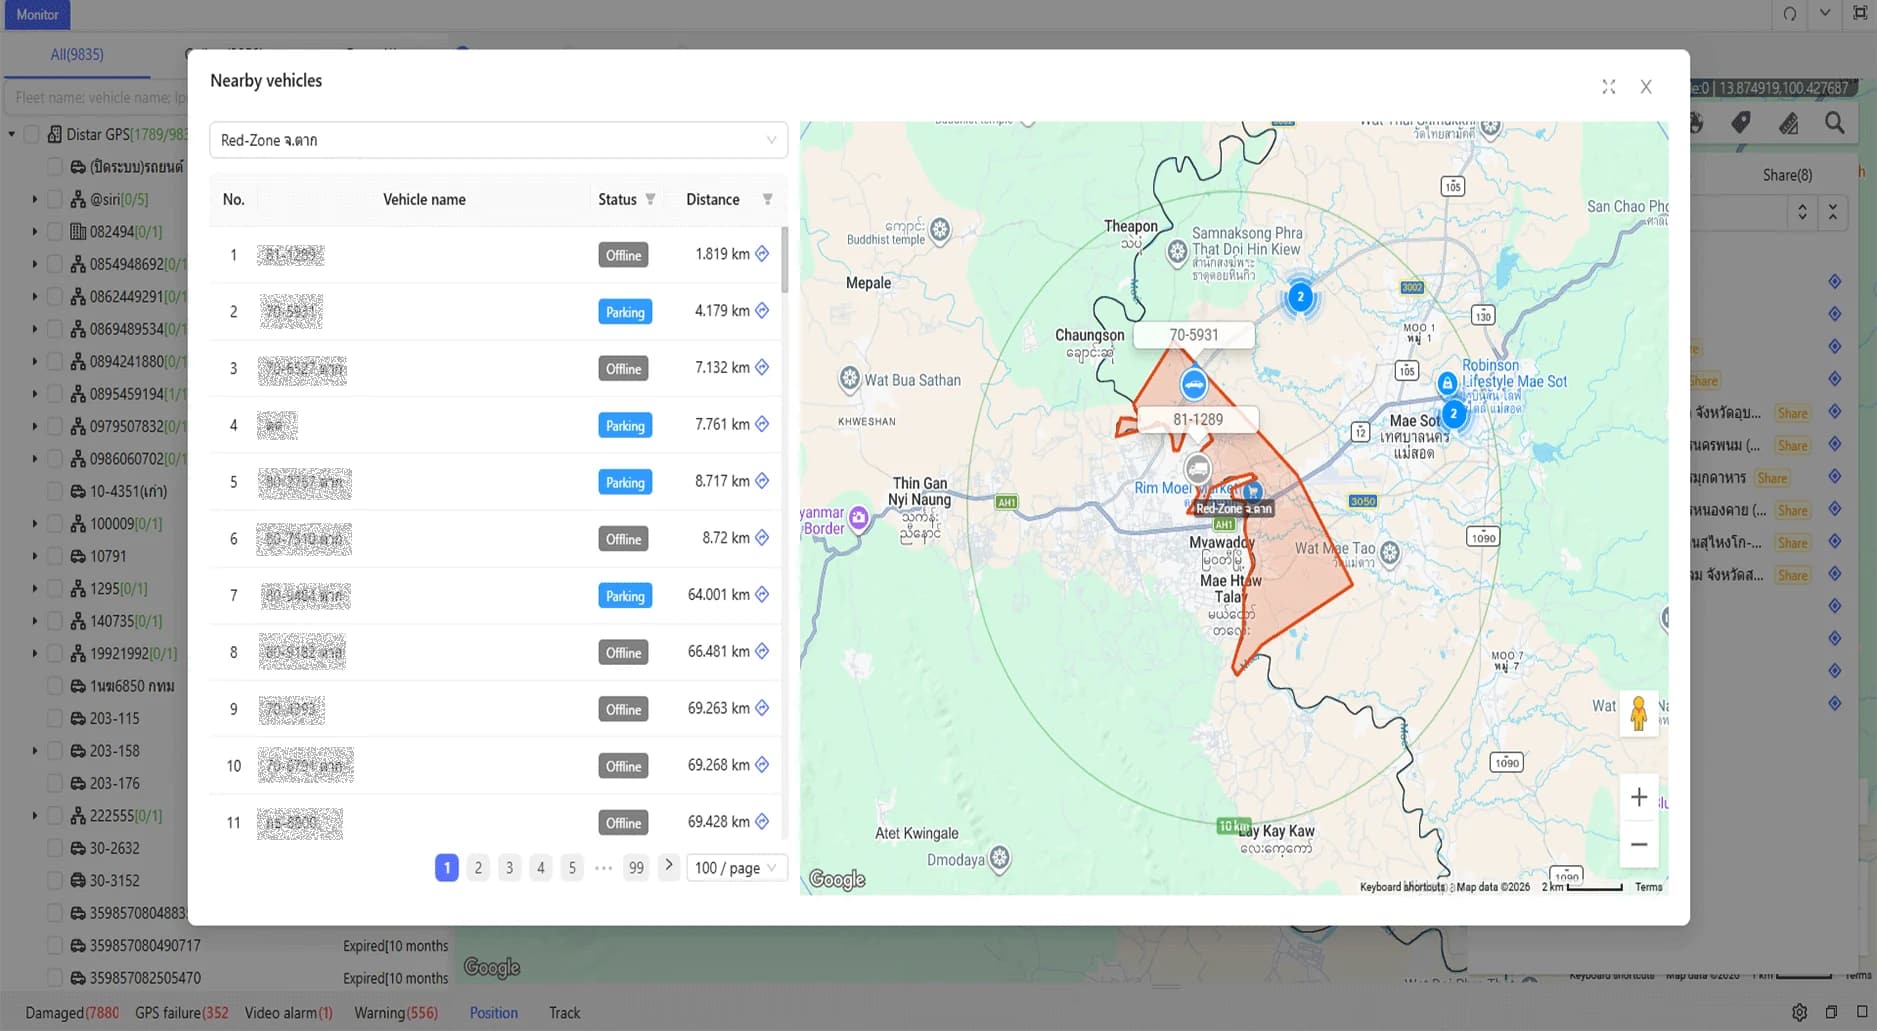Click GPS failure(352 status counter
Screen dimensions: 1877x1031
point(182,1012)
